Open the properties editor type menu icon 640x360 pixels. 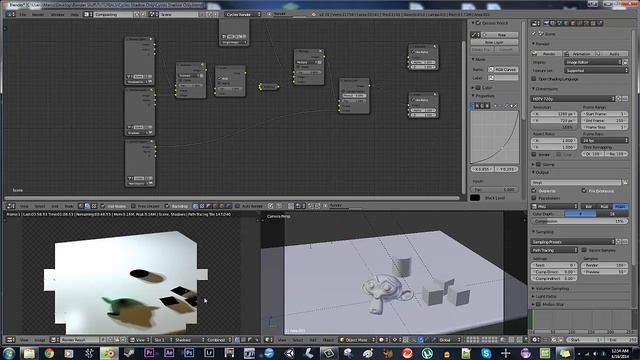[536, 24]
